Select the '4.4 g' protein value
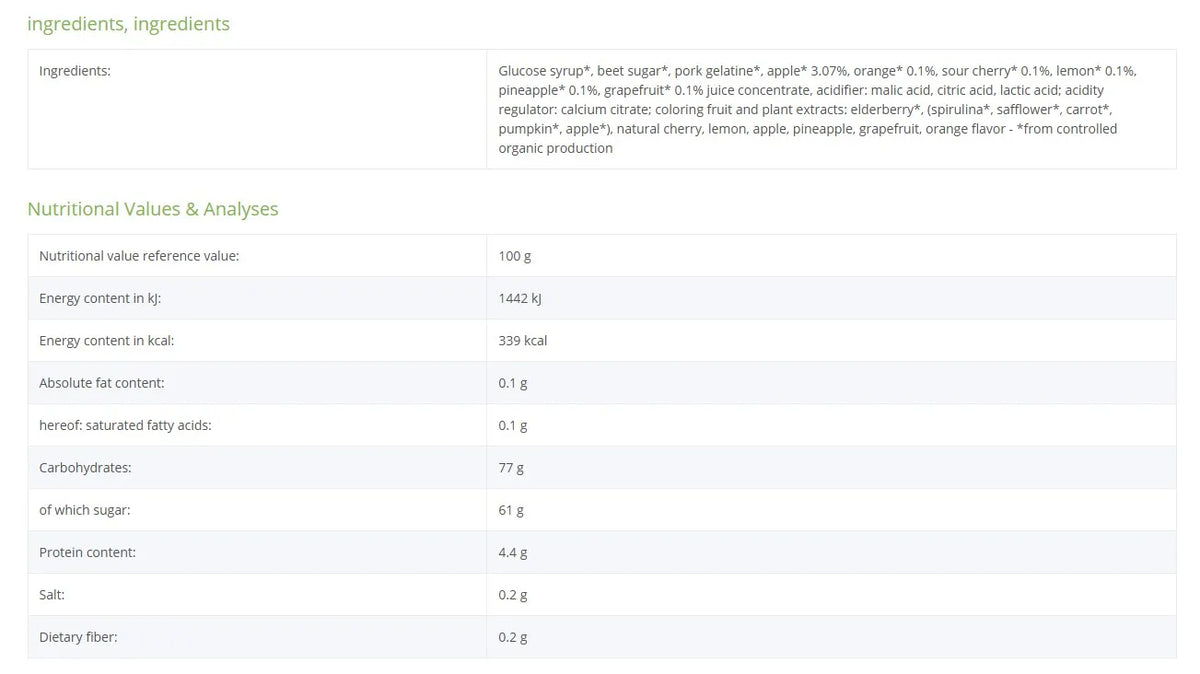 click(513, 552)
